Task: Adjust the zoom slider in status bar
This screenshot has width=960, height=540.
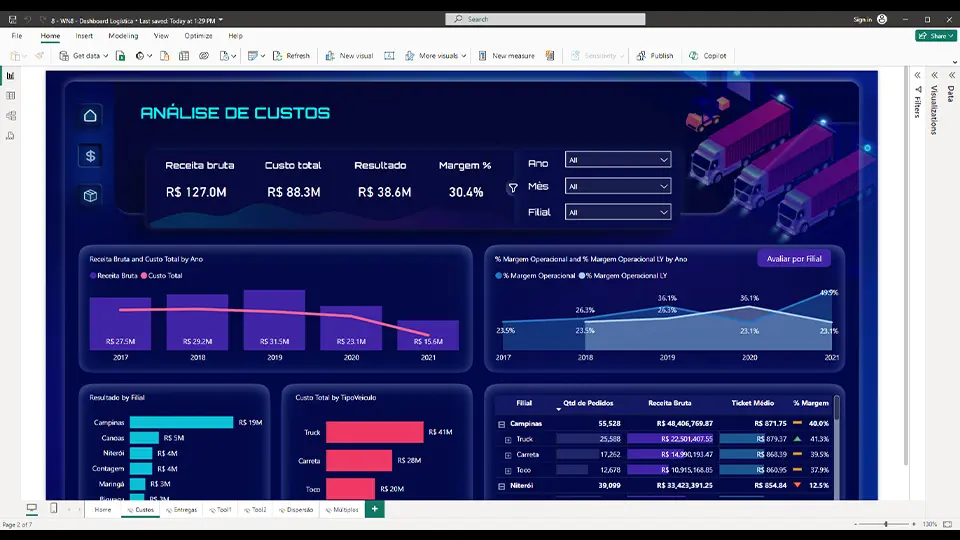Action: (885, 524)
